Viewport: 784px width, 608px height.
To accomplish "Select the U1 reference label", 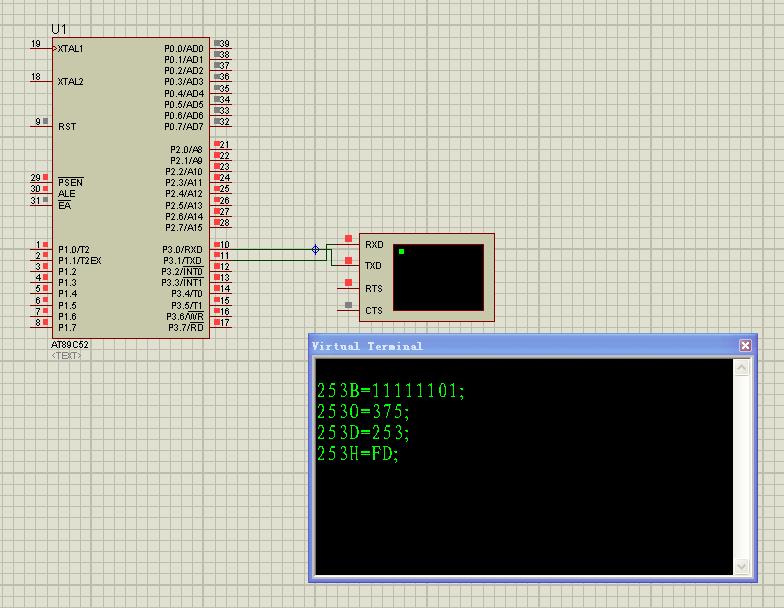I will [59, 30].
